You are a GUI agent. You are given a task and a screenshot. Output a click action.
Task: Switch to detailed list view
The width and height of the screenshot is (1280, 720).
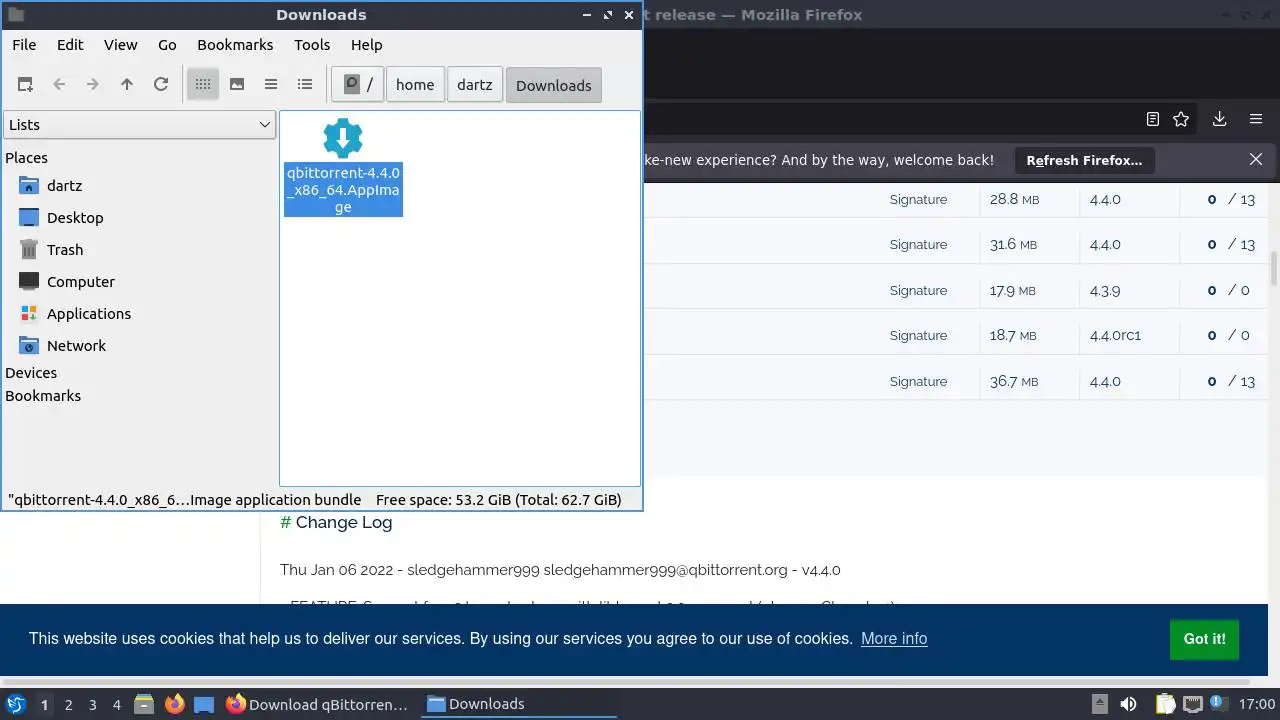point(305,85)
